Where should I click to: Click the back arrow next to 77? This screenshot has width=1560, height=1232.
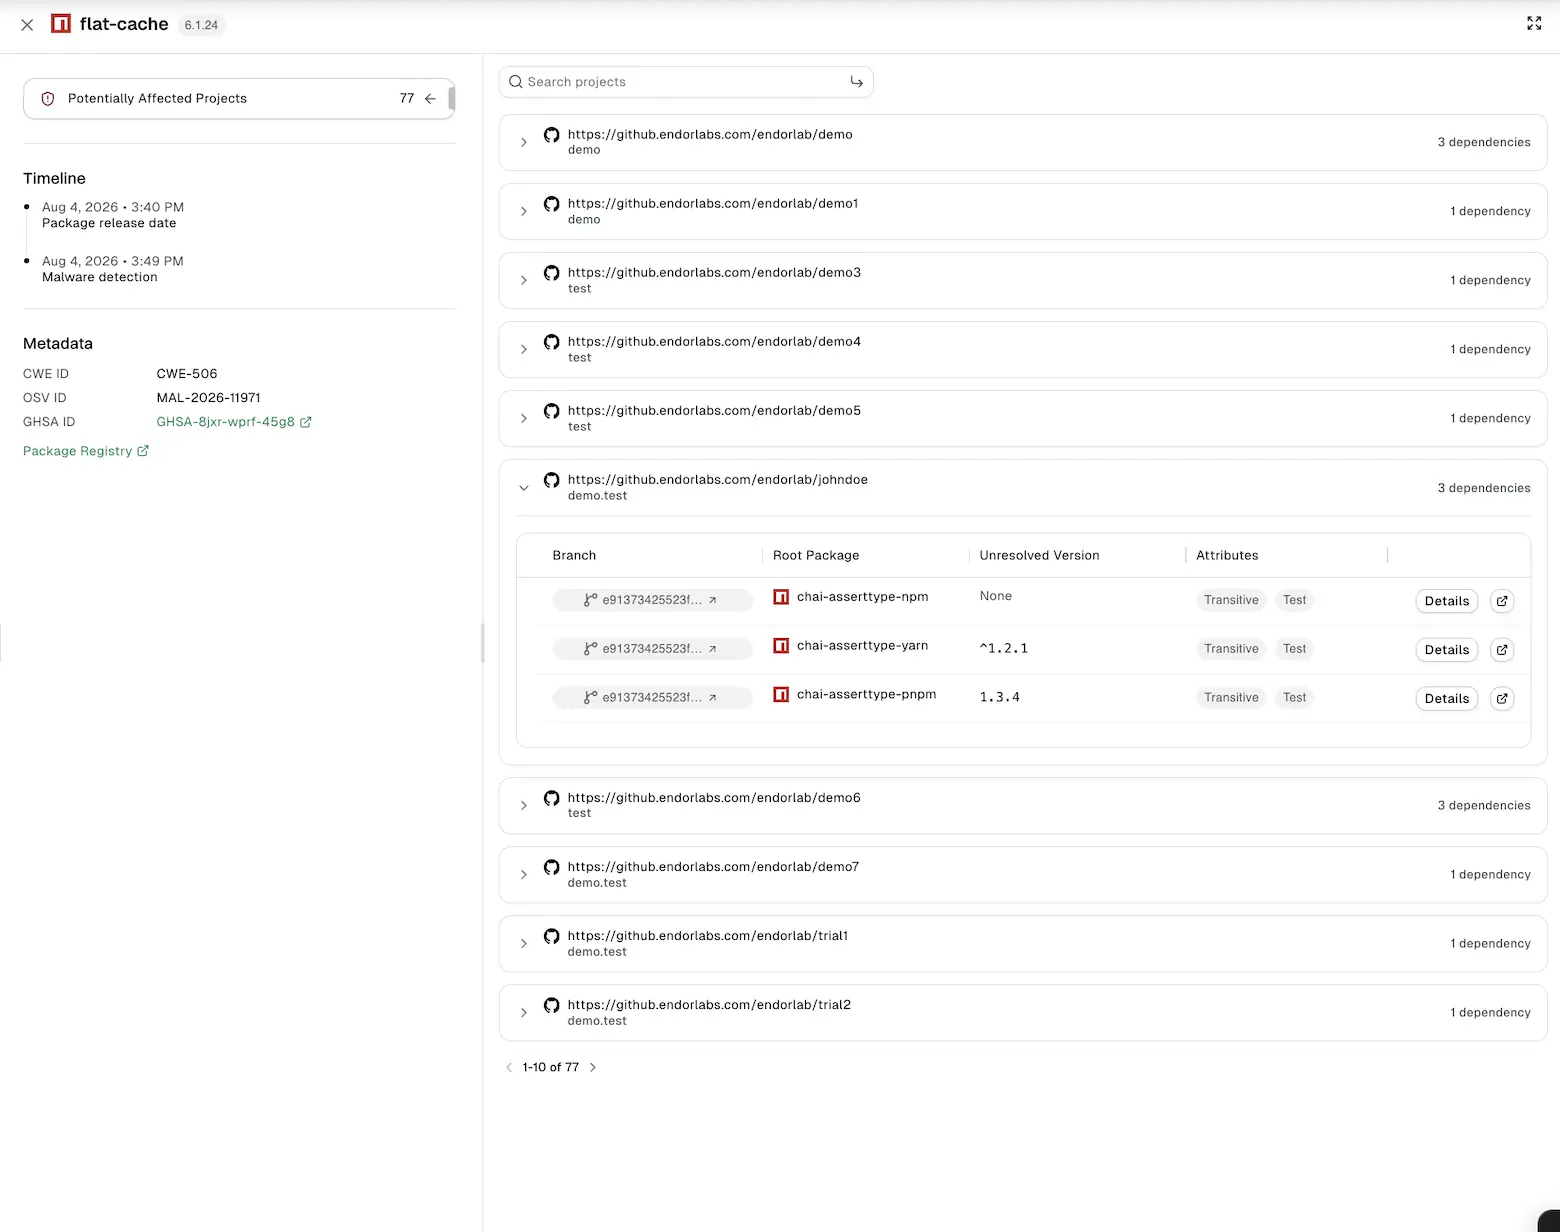430,99
